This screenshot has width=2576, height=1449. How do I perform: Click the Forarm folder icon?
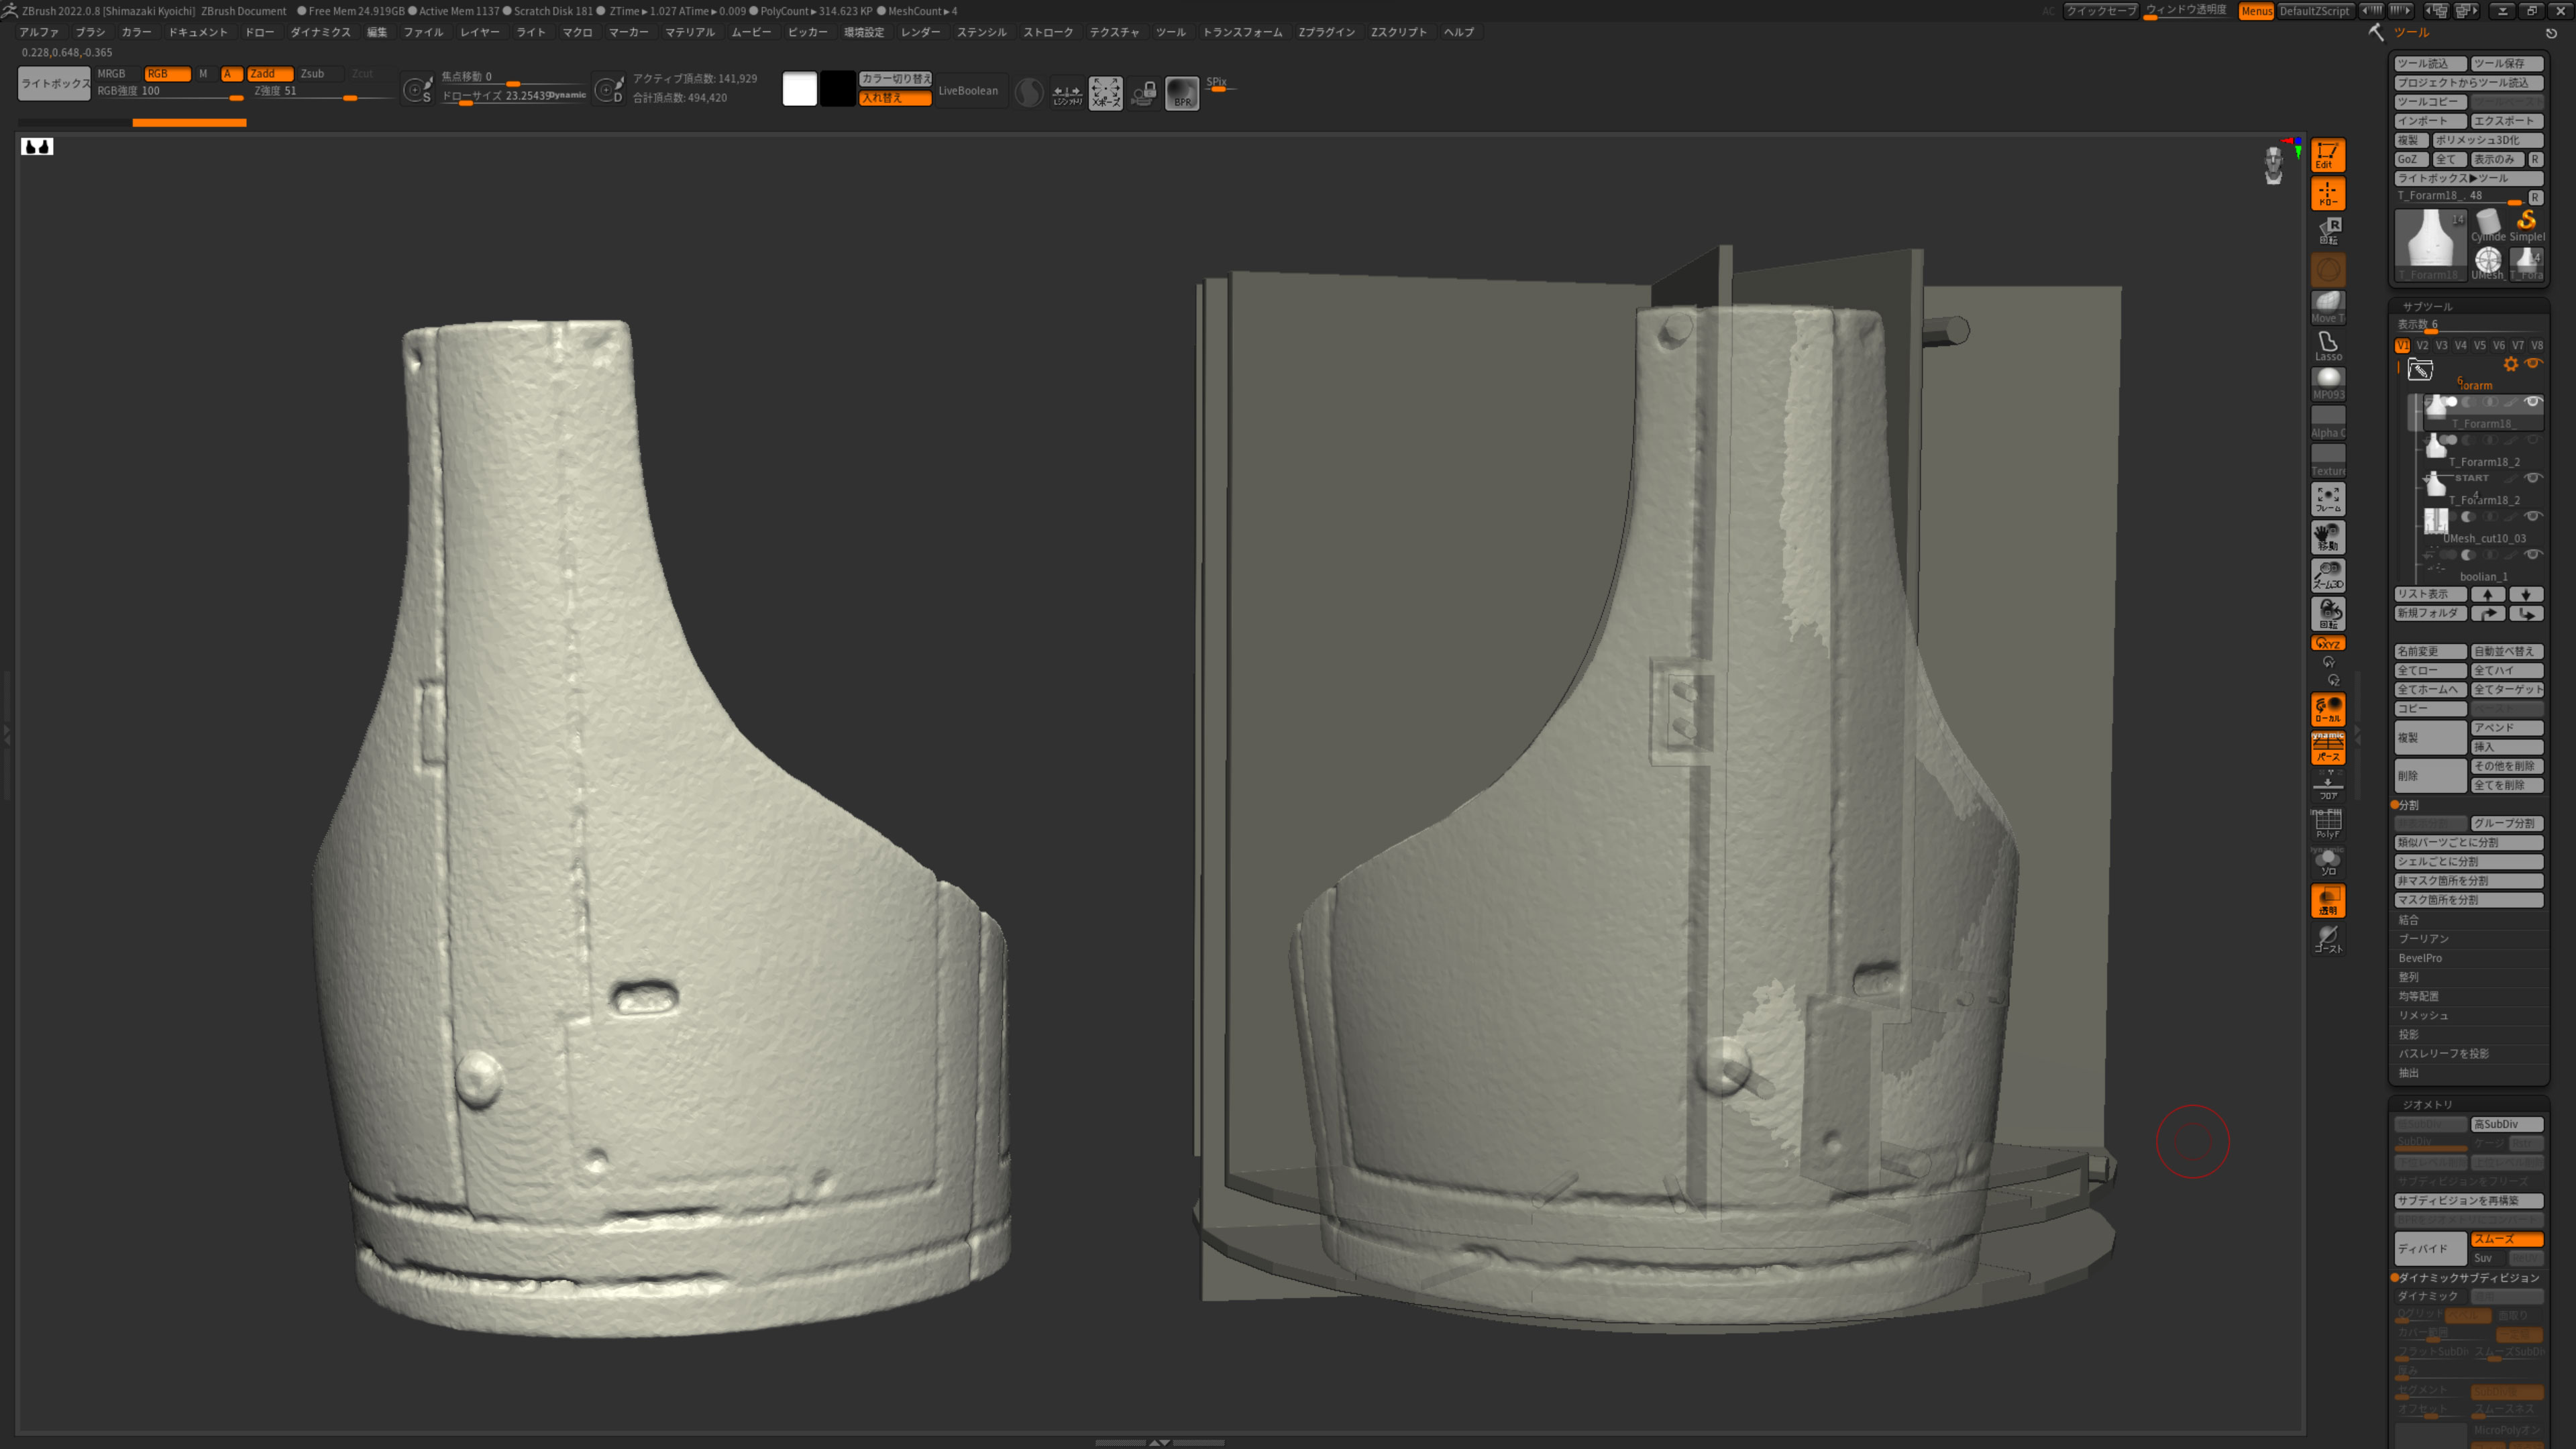pyautogui.click(x=2419, y=370)
